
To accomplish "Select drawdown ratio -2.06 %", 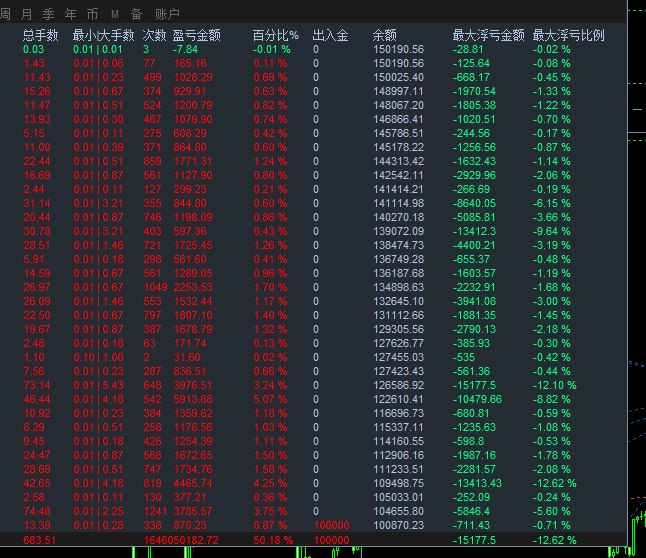I will tap(552, 176).
